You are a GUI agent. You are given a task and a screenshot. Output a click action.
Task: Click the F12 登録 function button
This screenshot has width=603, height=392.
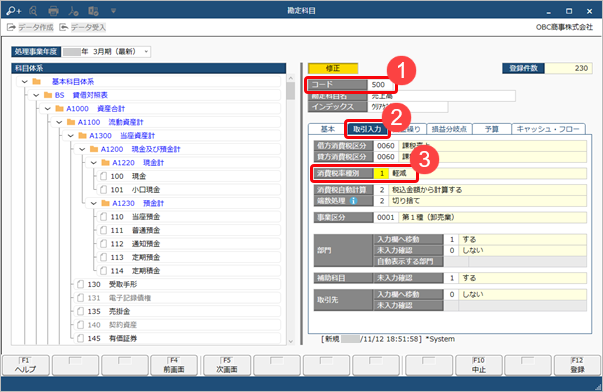pos(578,365)
